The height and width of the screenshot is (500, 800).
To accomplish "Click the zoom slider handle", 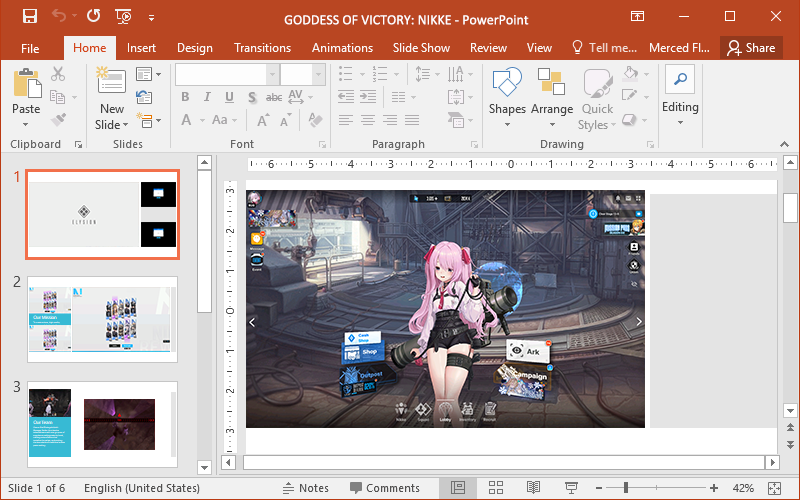I will 626,488.
